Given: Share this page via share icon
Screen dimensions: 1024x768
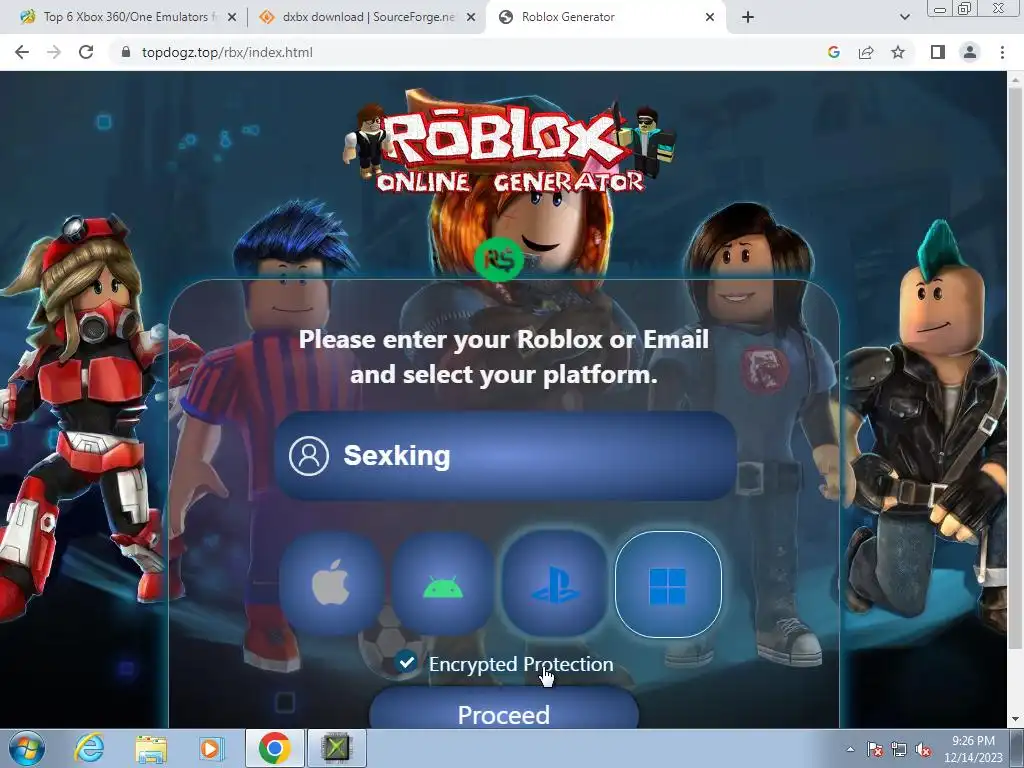Looking at the screenshot, I should 866,52.
